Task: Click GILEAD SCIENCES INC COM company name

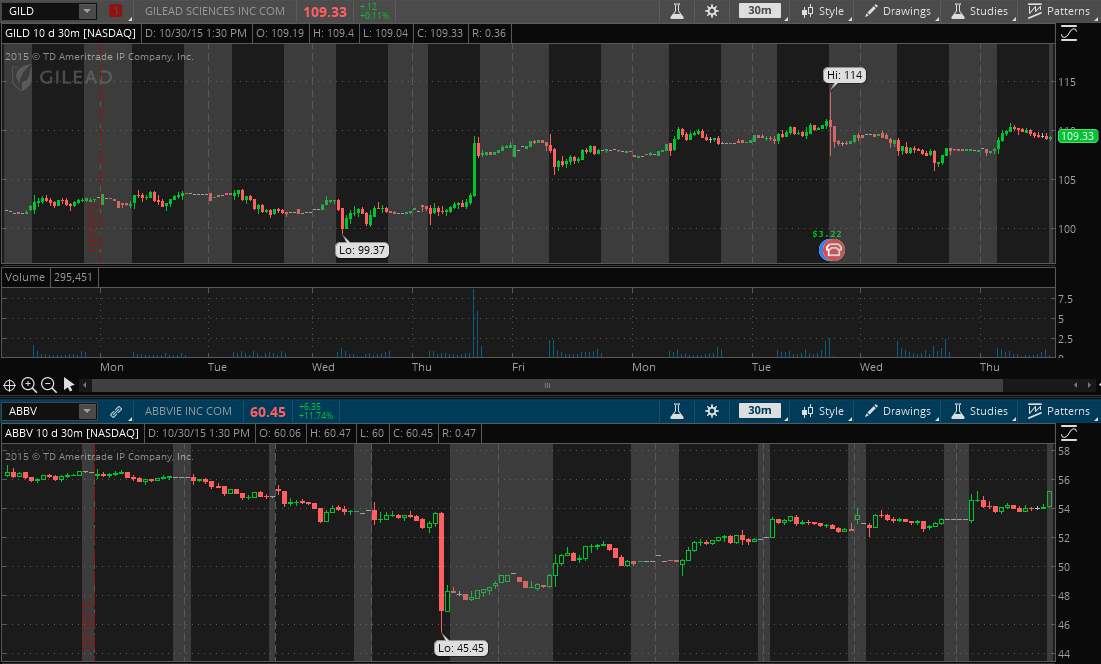Action: point(215,11)
